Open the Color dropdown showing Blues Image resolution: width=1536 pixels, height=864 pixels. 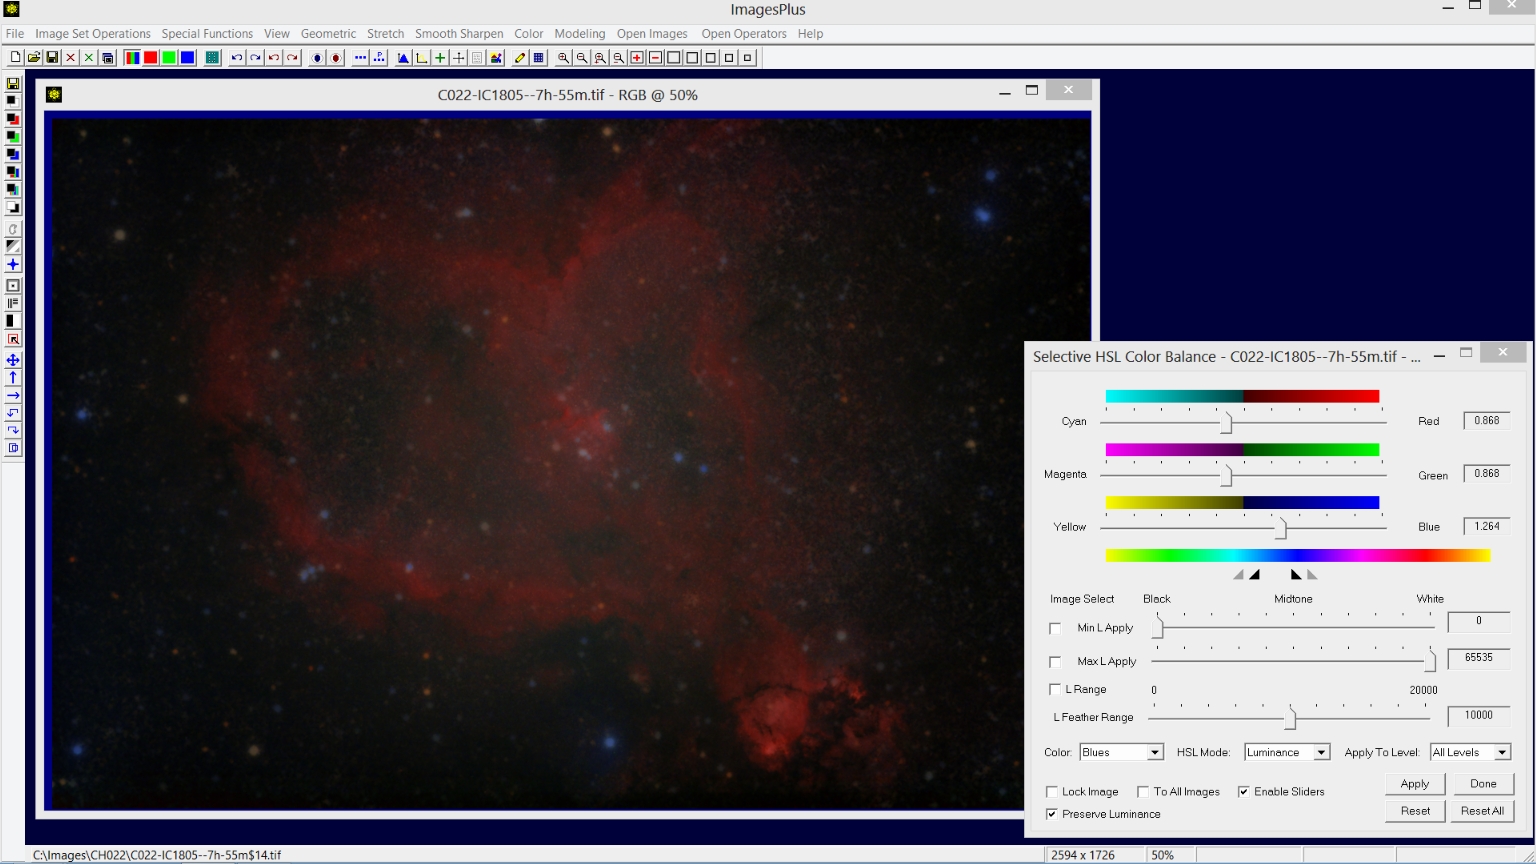(1121, 752)
